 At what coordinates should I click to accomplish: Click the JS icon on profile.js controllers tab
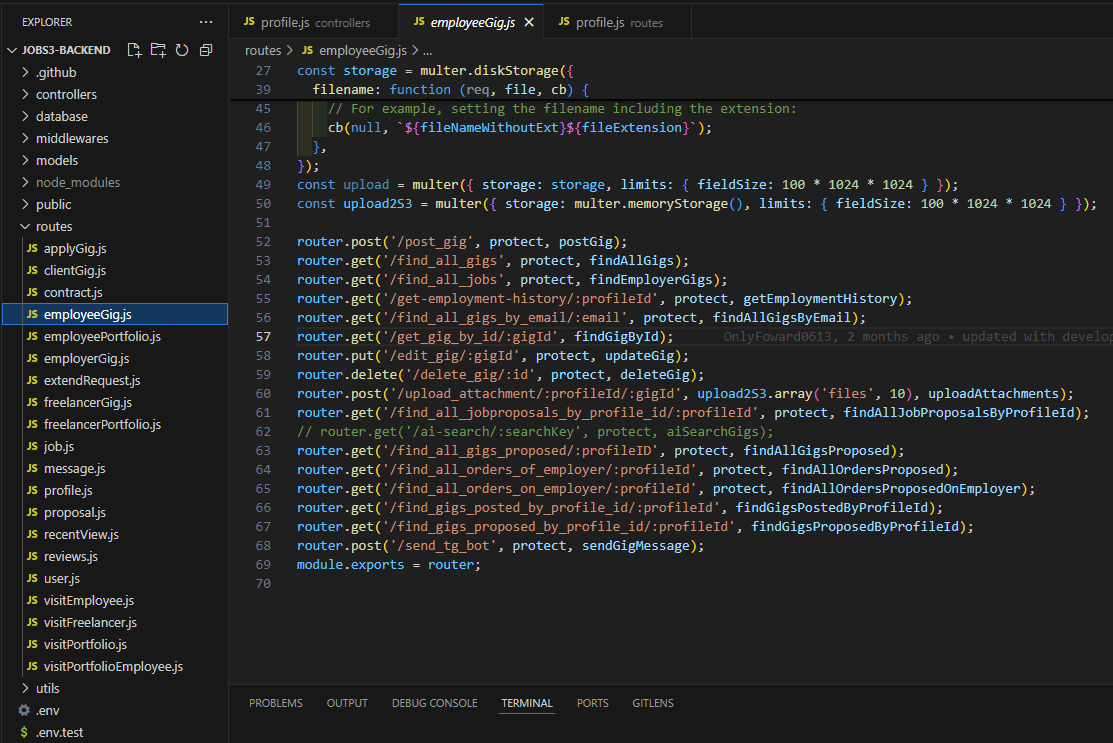click(249, 22)
